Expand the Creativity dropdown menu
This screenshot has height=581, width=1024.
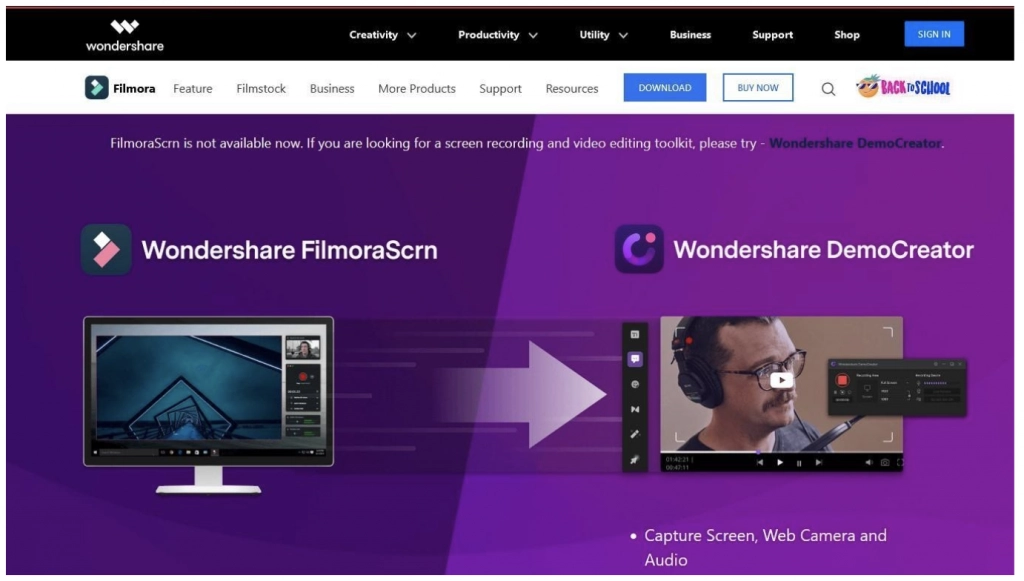383,35
